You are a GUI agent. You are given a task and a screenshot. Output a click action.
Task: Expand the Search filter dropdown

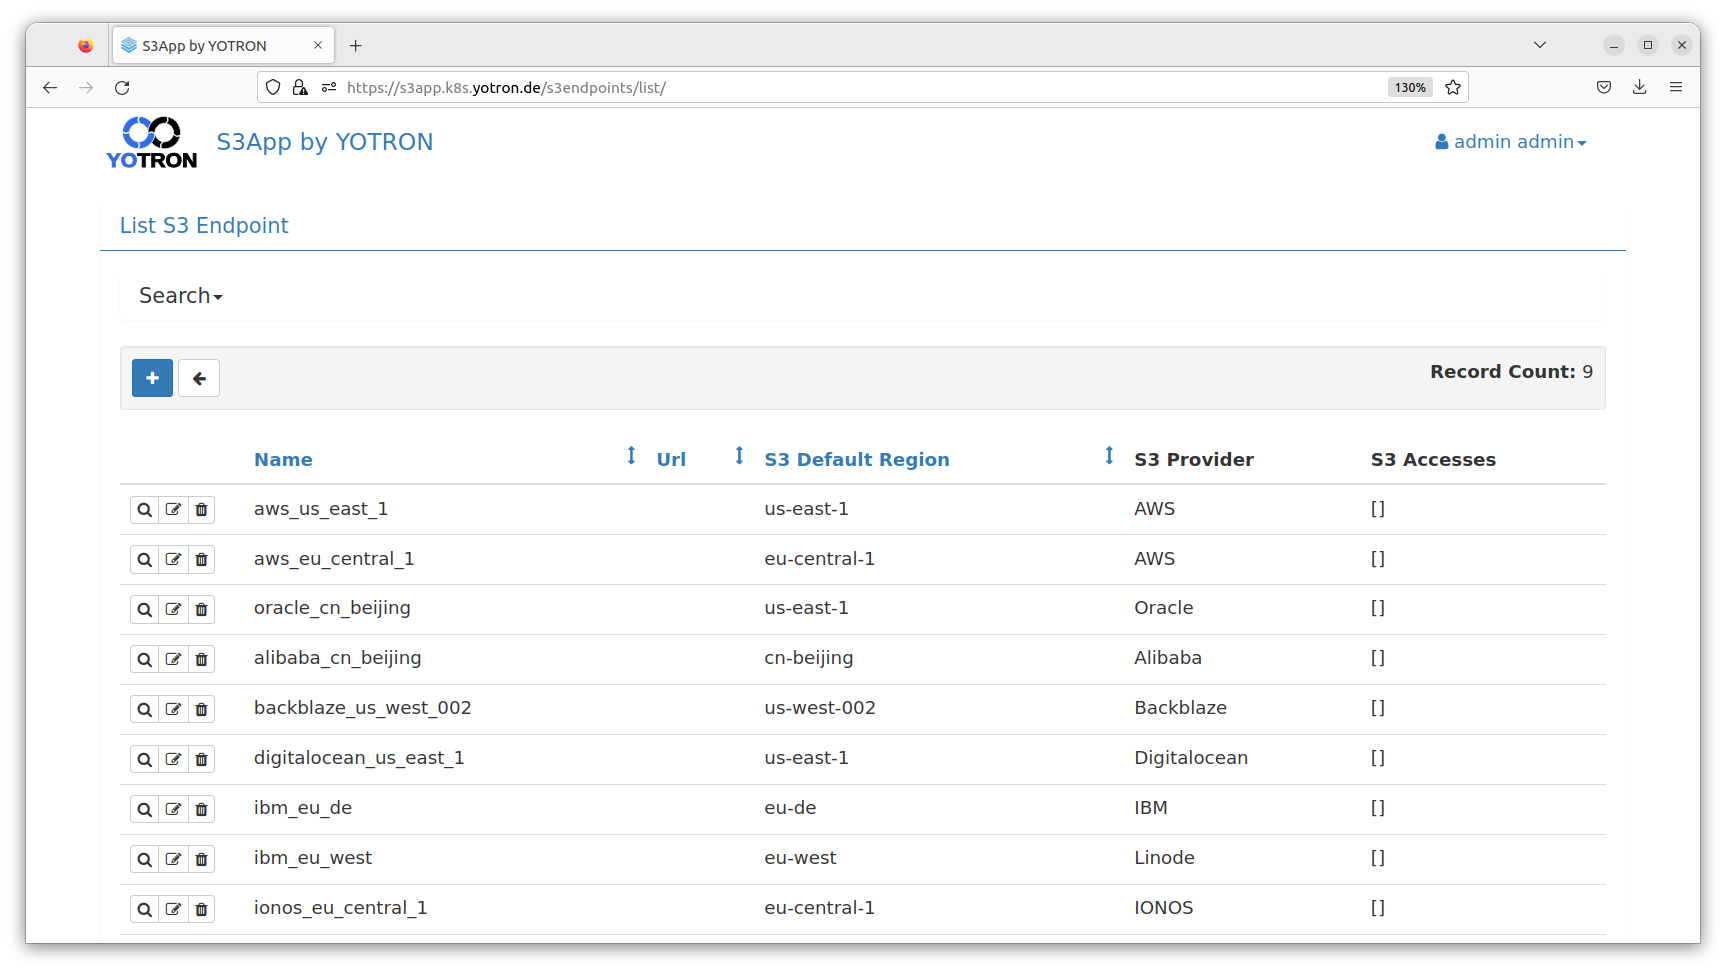(180, 296)
